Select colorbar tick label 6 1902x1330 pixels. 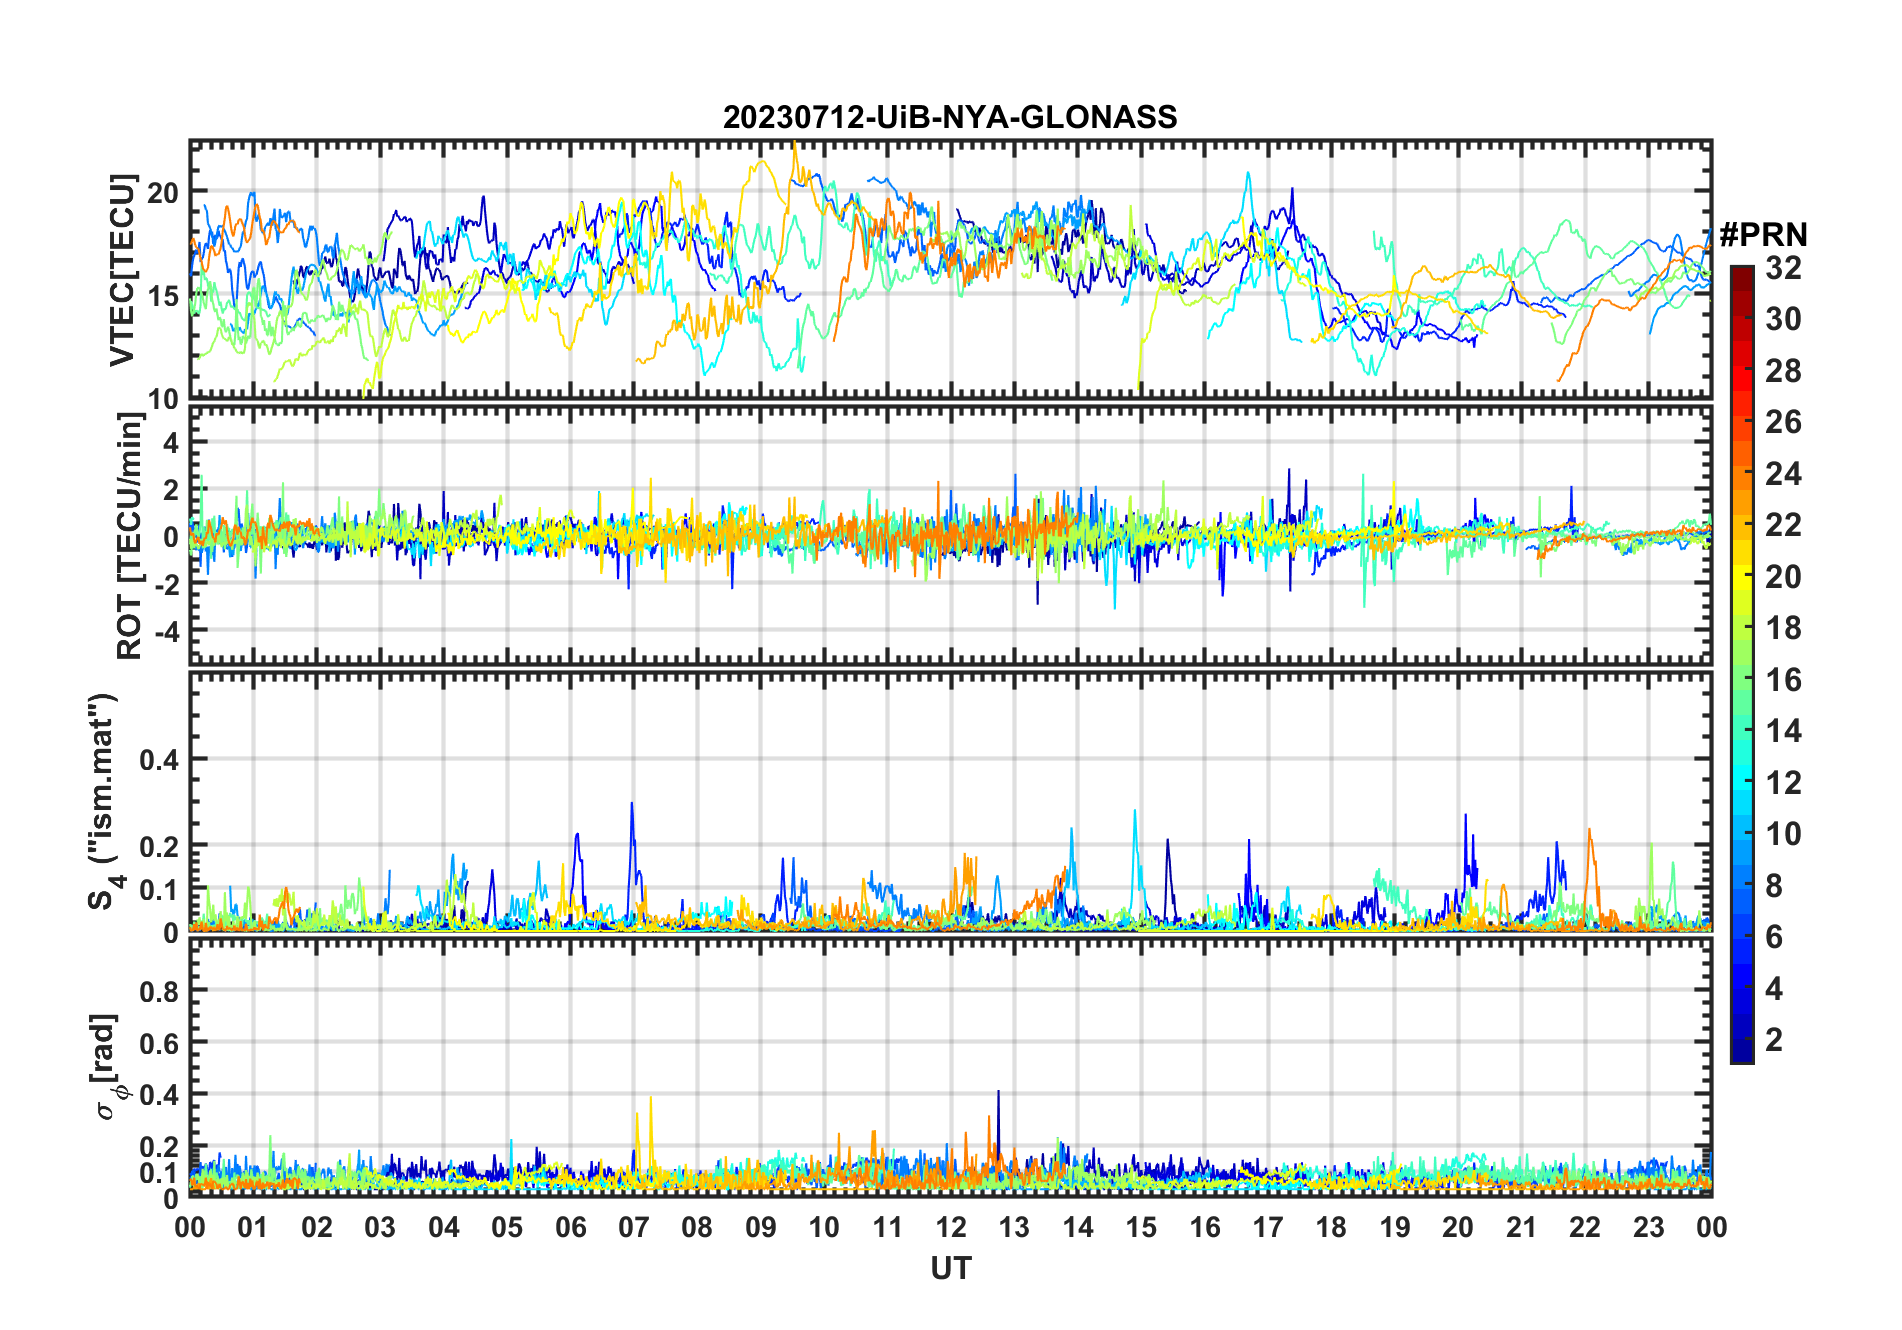click(1774, 937)
